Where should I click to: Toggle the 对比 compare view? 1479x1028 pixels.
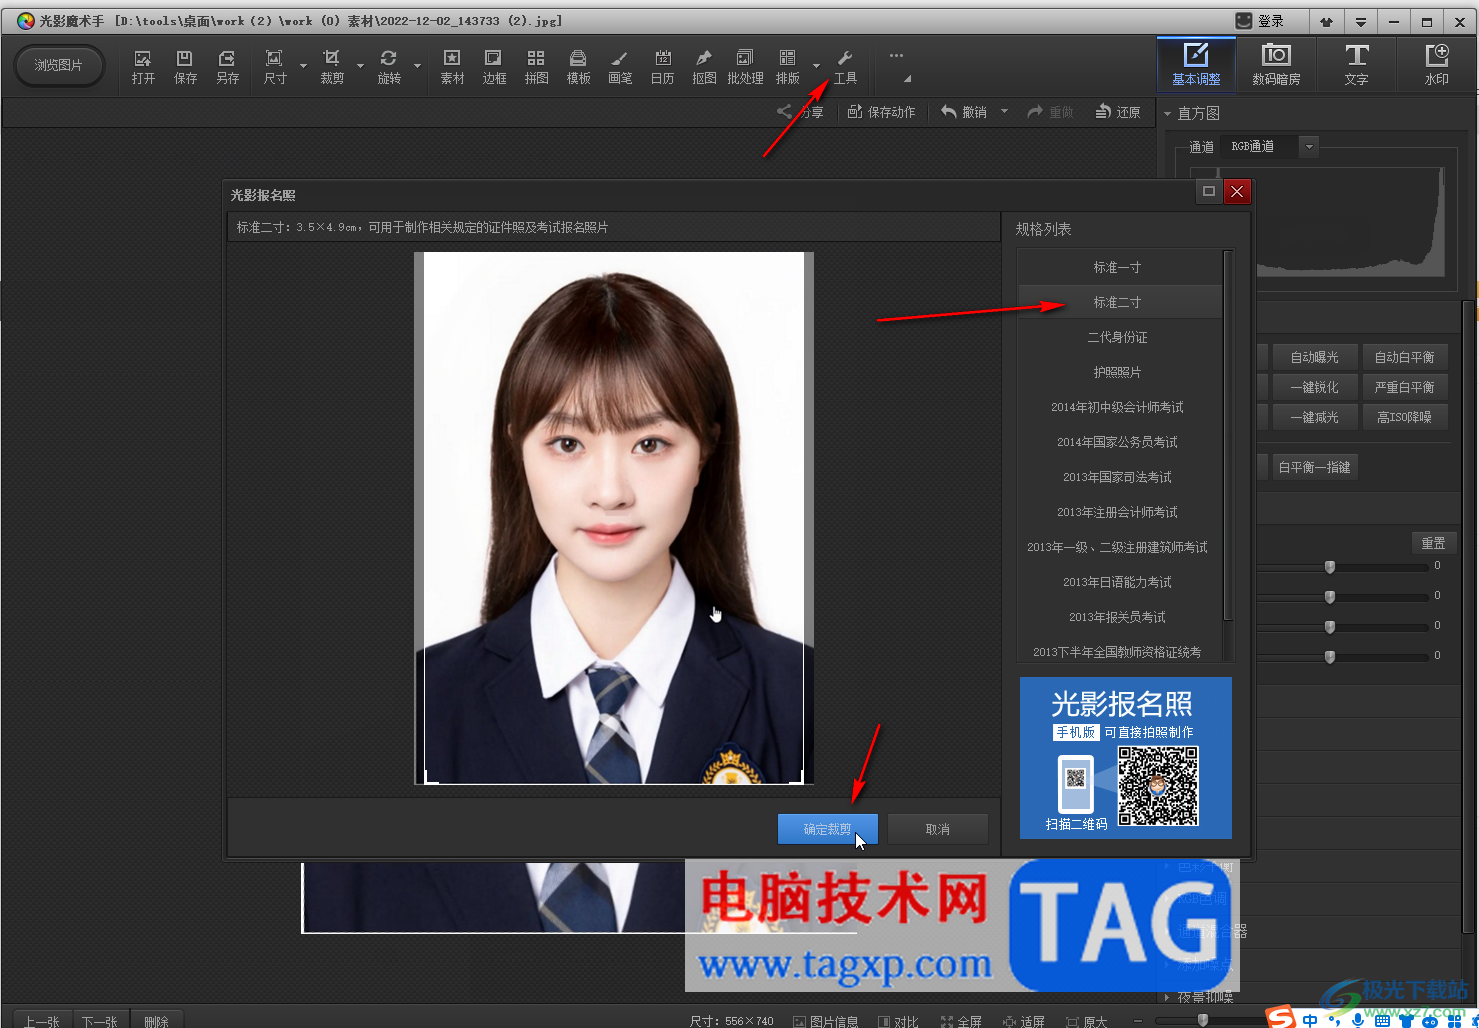tap(898, 1021)
